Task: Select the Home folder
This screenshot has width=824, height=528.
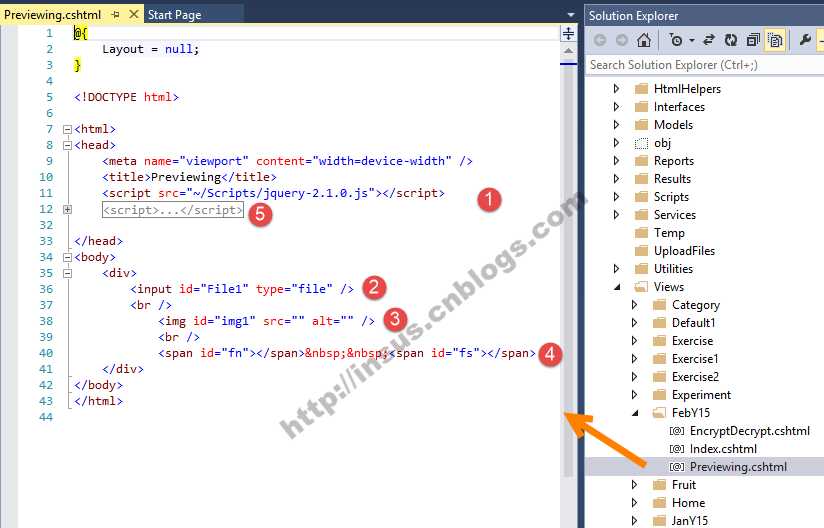Action: point(688,503)
